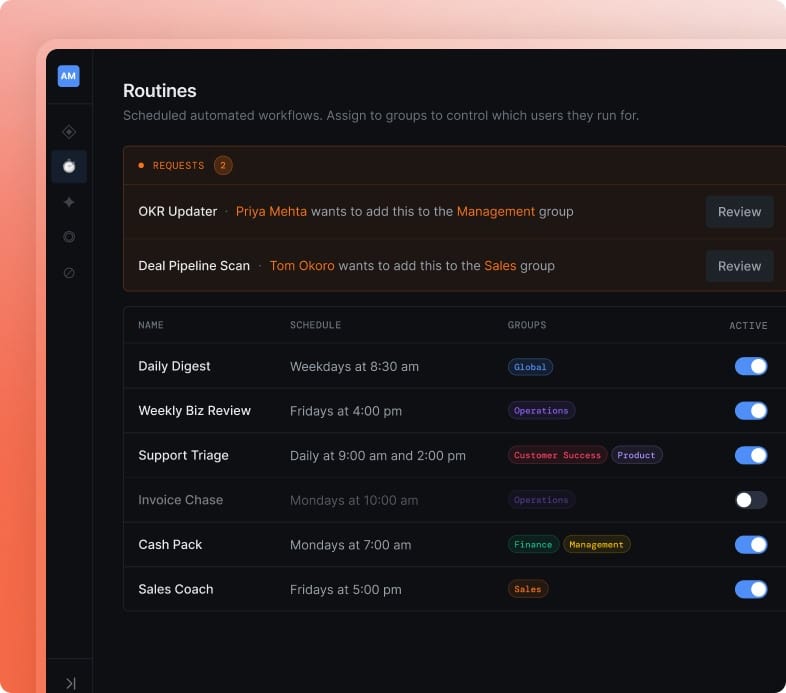The image size is (786, 693).
Task: Click the GROUPS column header
Action: click(x=527, y=325)
